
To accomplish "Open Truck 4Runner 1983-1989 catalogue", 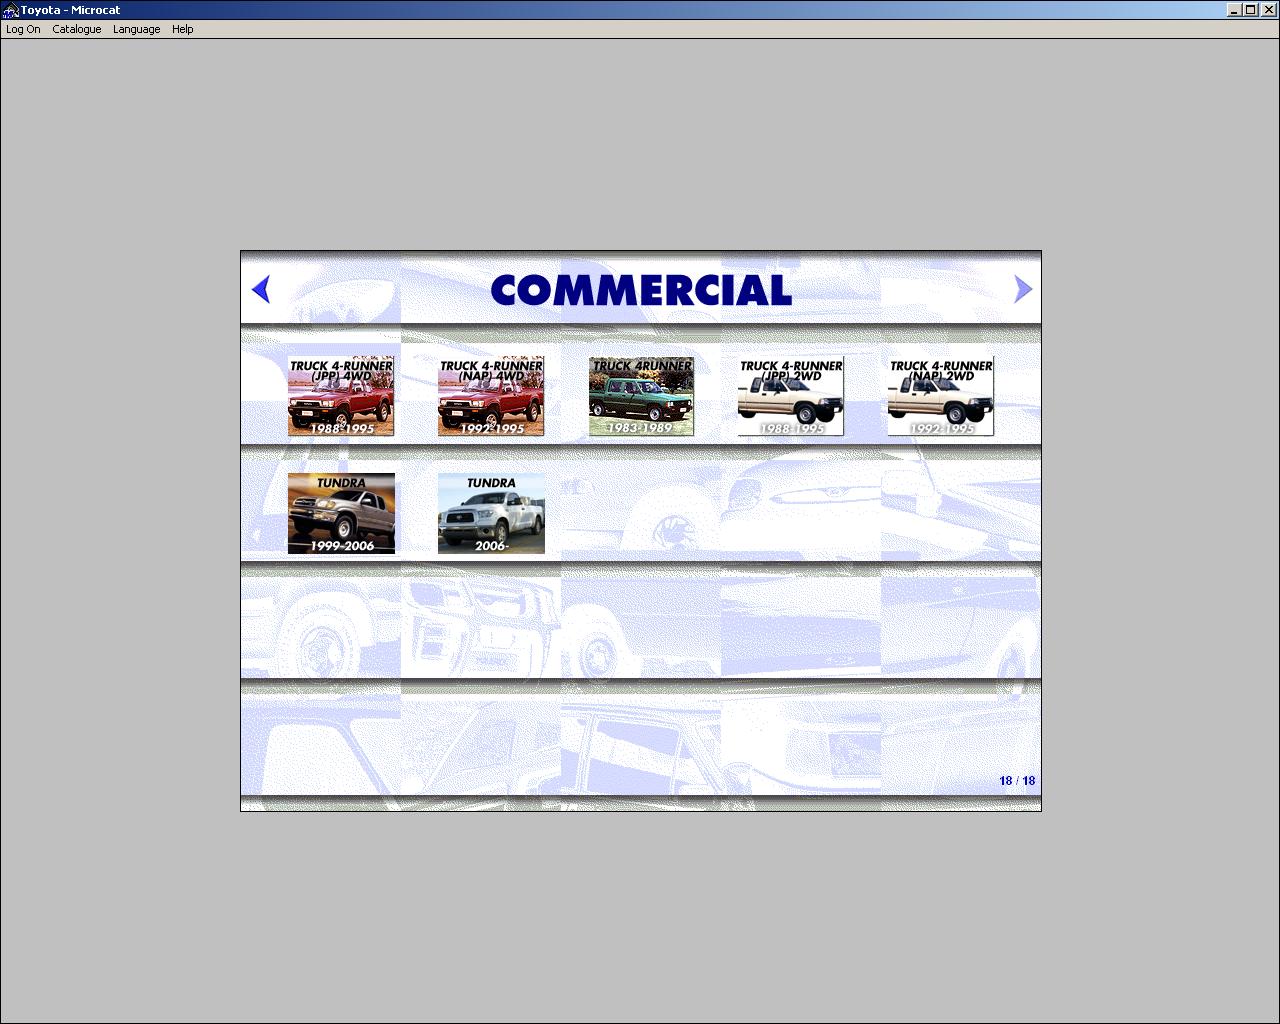I will tap(641, 396).
